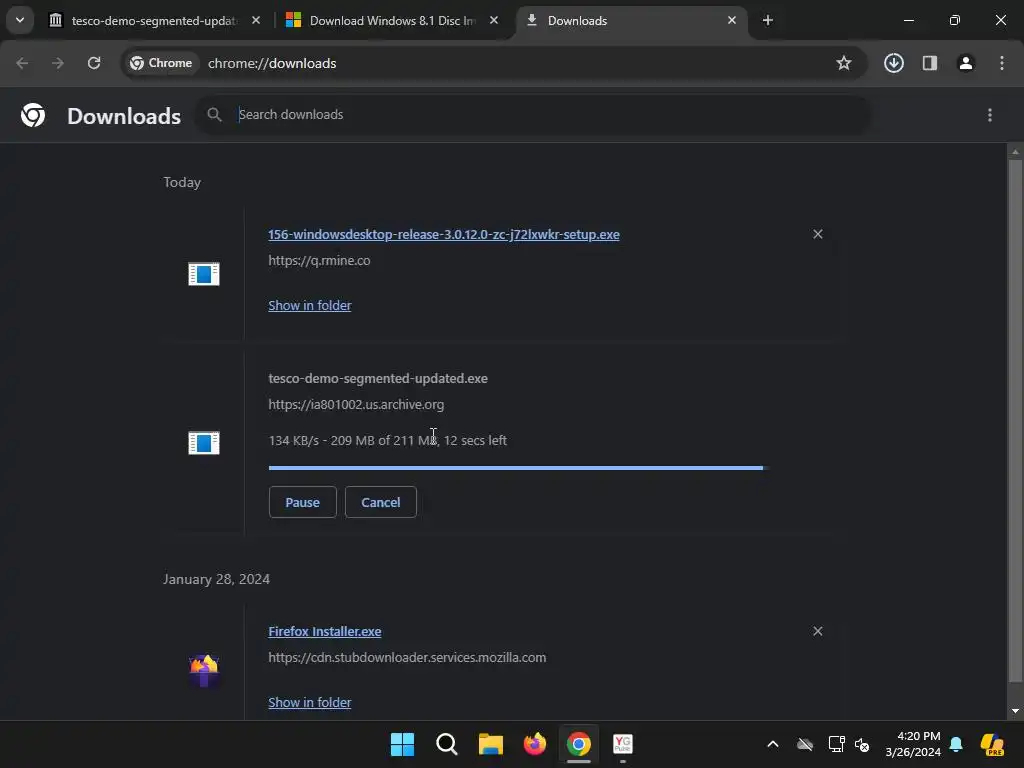Toggle the side panel icon

930,63
